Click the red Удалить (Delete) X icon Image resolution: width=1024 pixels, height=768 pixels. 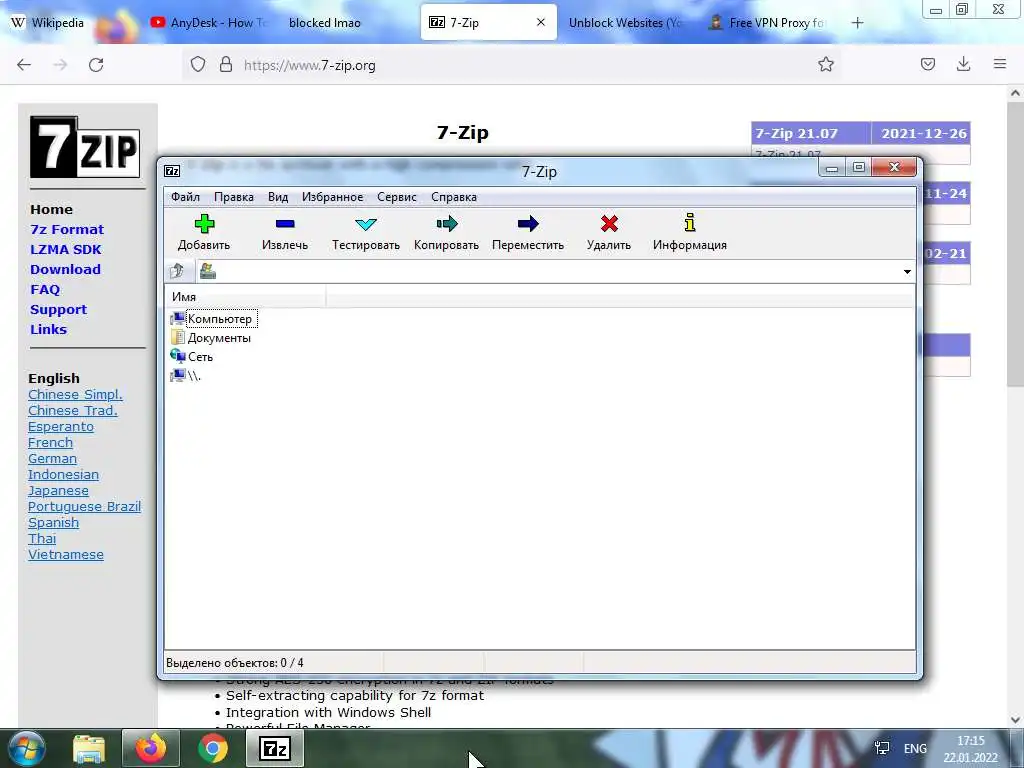[609, 224]
